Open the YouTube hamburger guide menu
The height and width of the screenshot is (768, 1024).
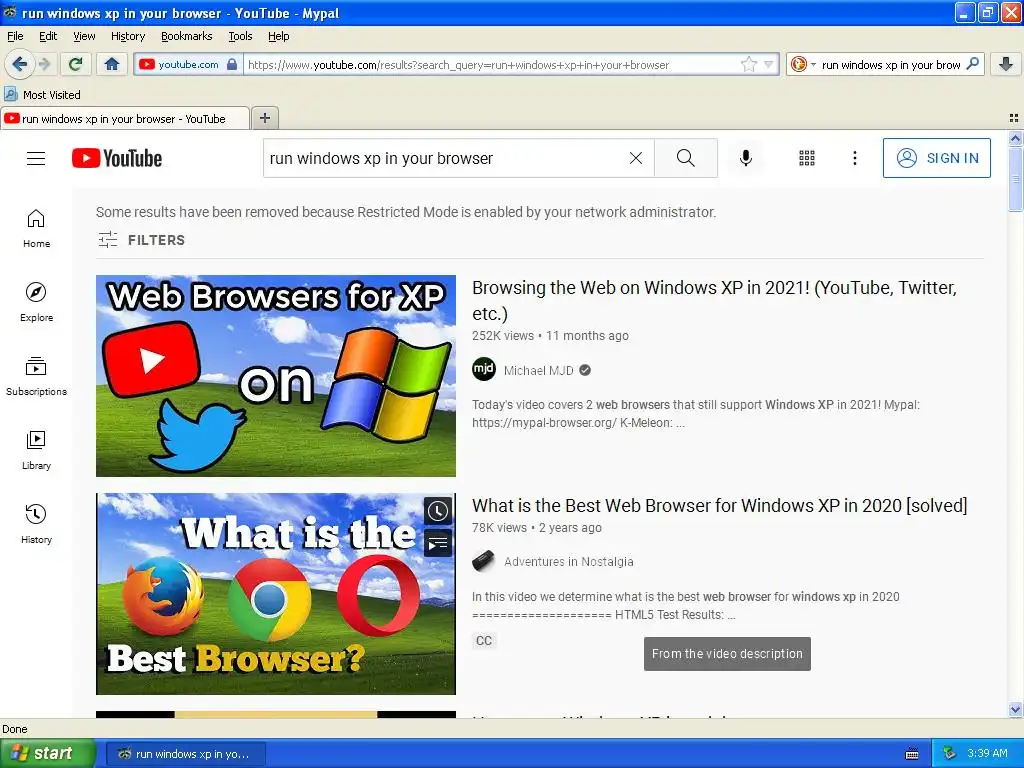36,158
